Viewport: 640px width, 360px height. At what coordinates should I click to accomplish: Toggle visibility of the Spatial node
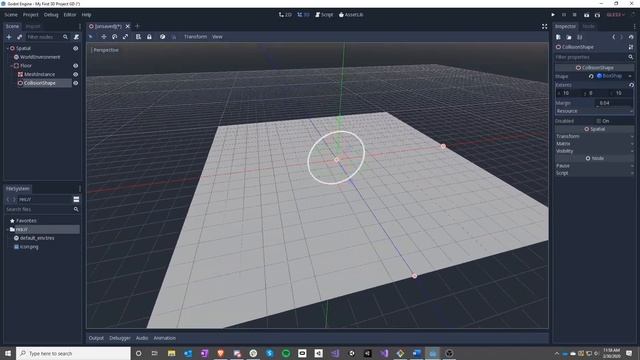pyautogui.click(x=76, y=48)
